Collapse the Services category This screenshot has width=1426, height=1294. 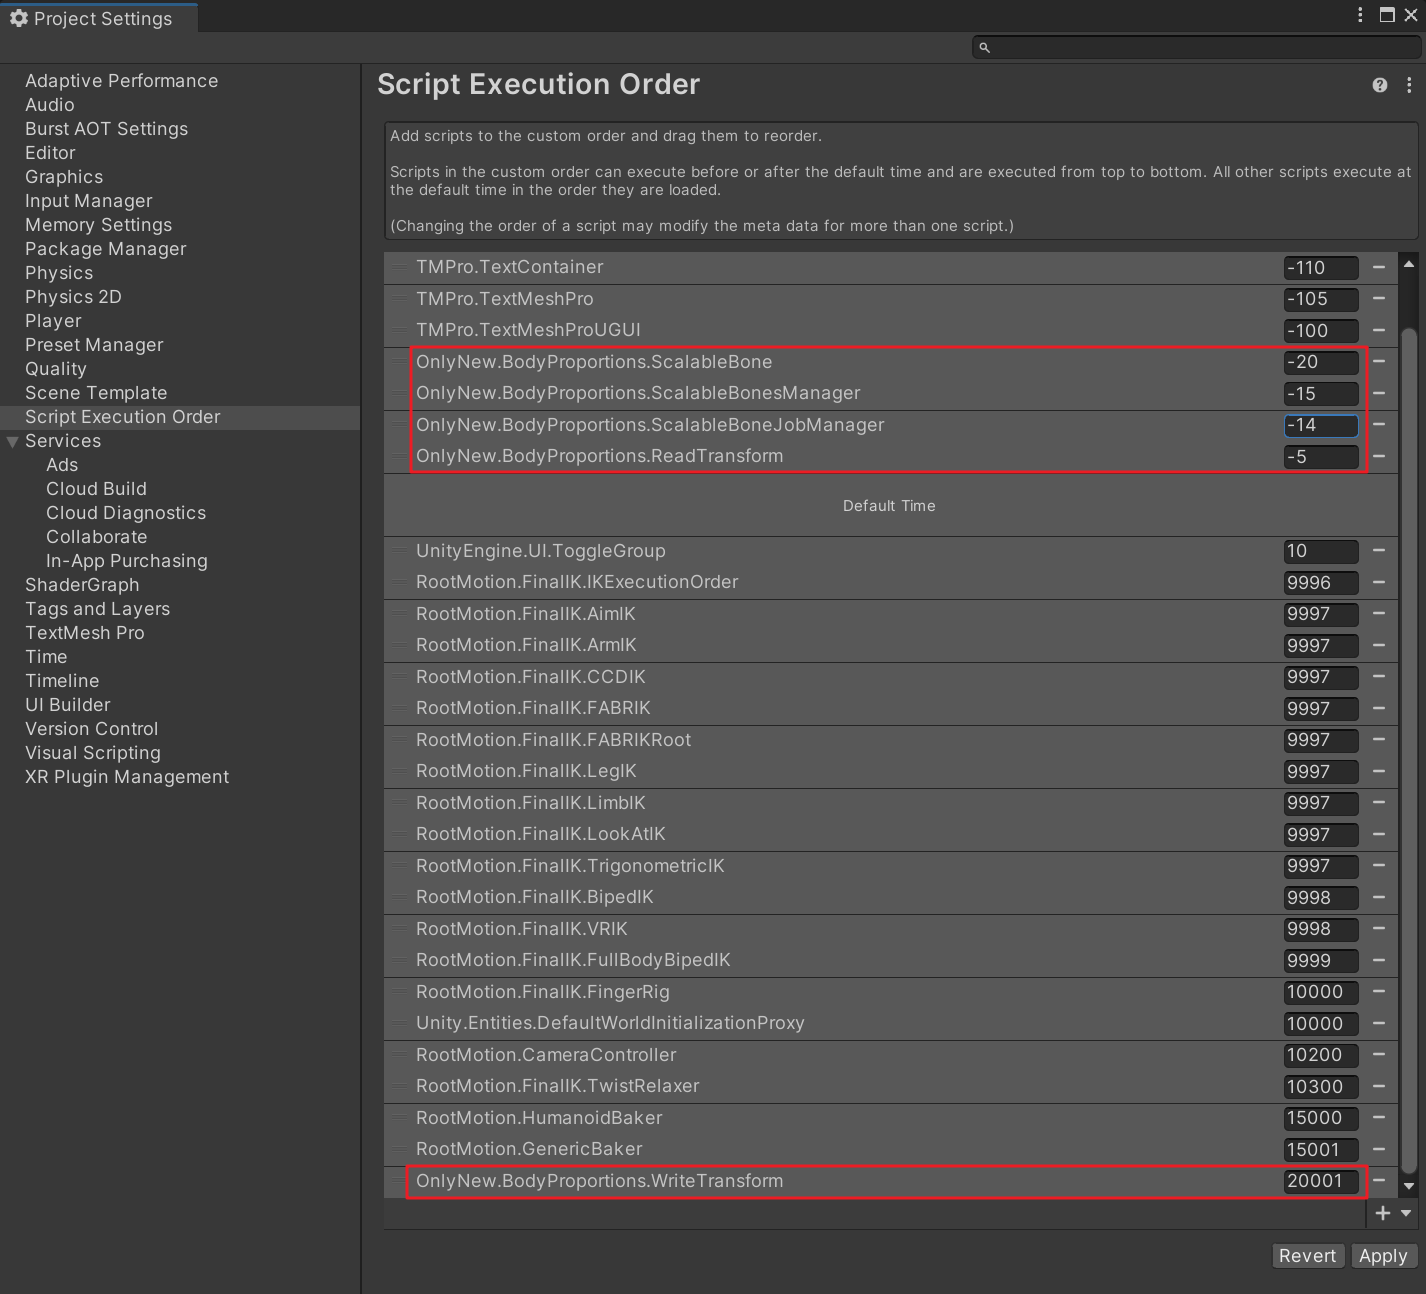click(13, 441)
